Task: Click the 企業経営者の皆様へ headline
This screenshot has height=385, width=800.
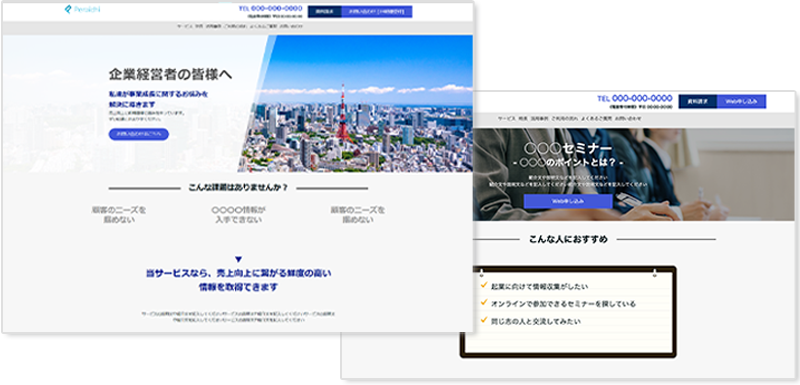Action: tap(170, 74)
